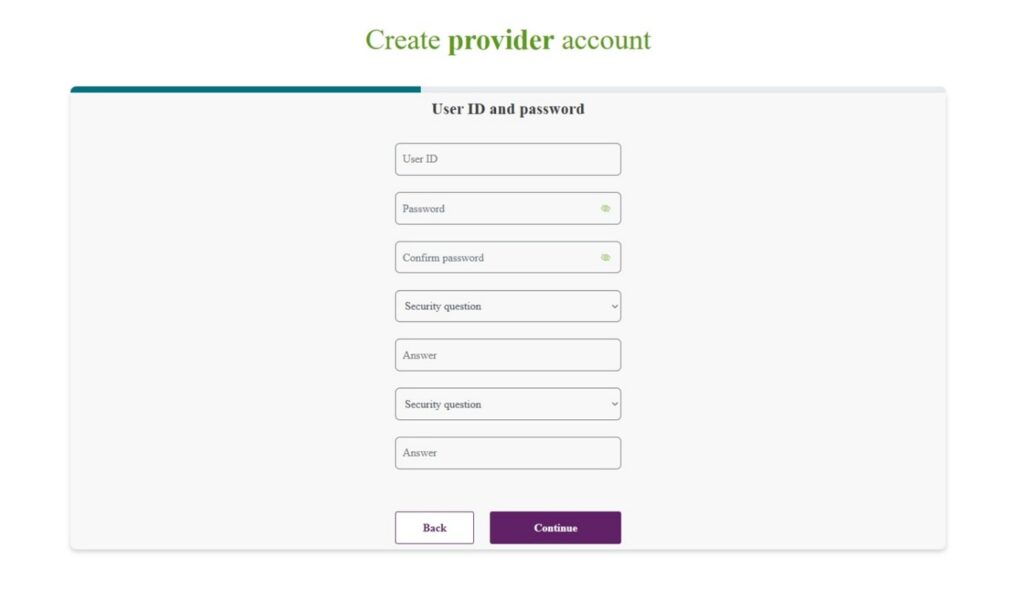Click the first Answer input
This screenshot has width=1024, height=593.
[x=507, y=354]
